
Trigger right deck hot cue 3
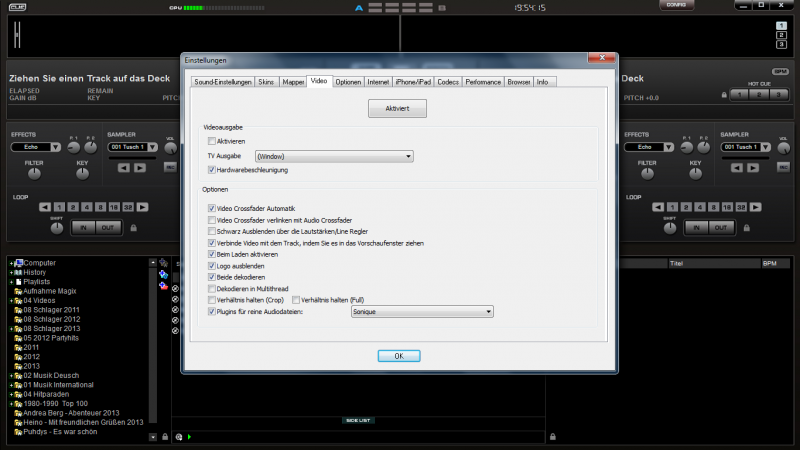(x=779, y=95)
